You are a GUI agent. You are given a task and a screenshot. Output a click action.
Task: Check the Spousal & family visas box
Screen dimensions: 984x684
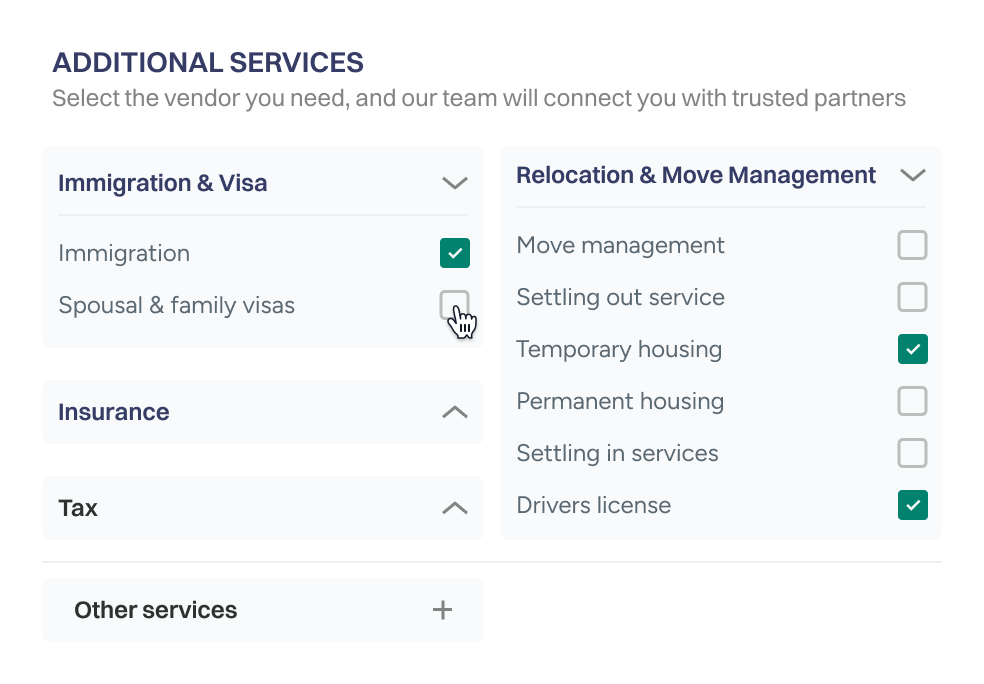(455, 305)
